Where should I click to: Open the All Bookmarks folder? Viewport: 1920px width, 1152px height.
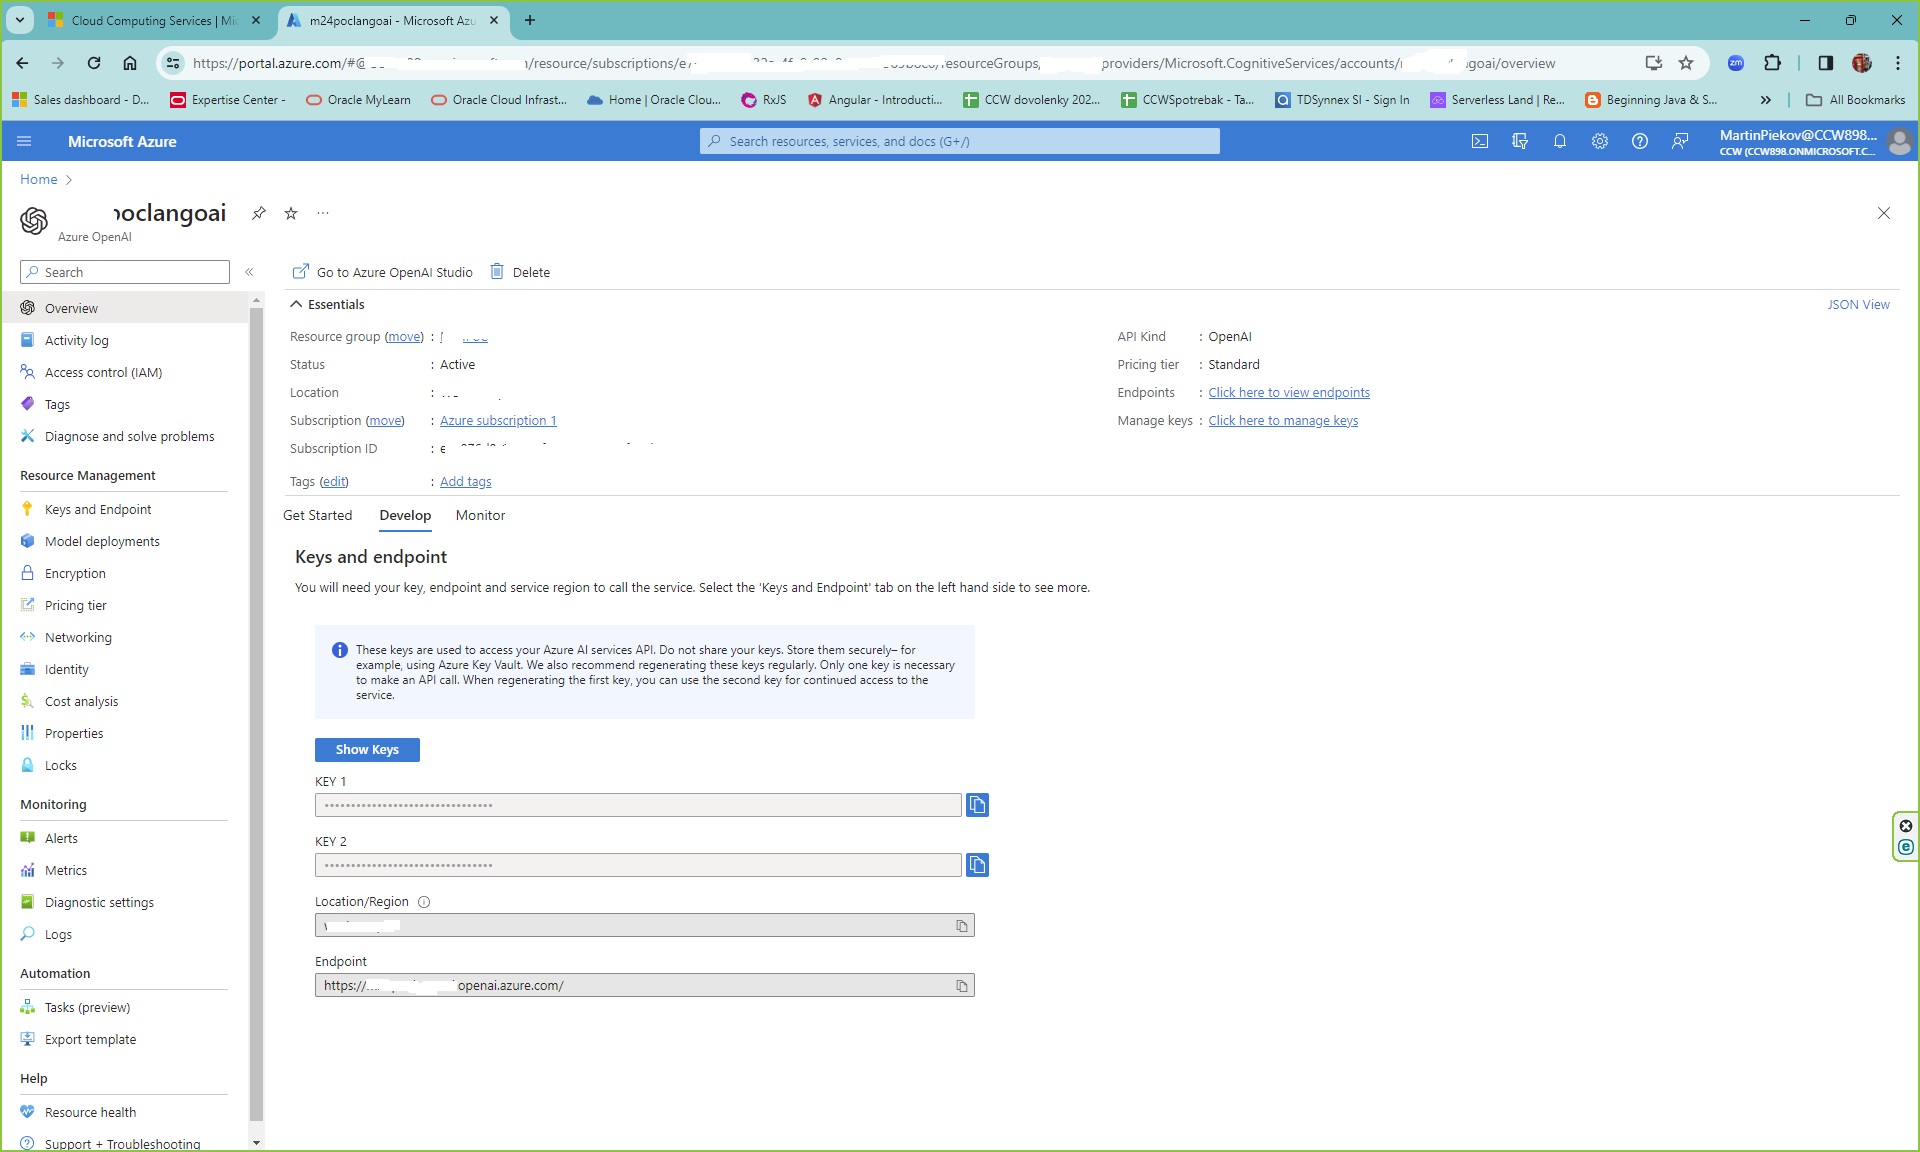point(1856,100)
